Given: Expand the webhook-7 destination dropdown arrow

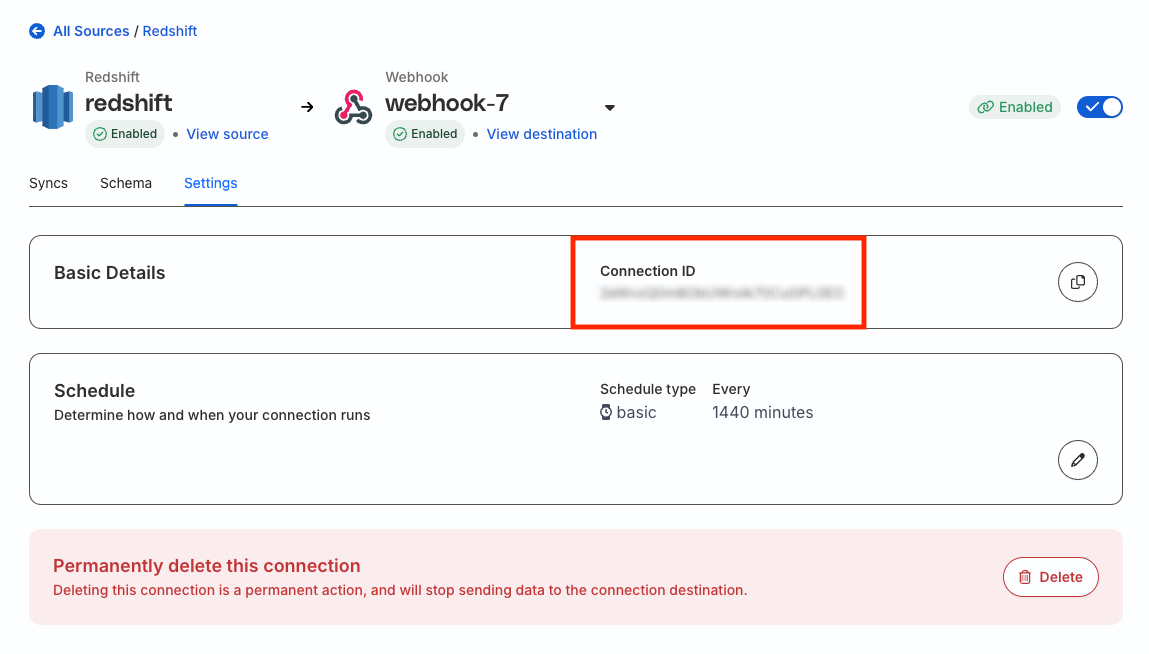Looking at the screenshot, I should click(x=610, y=108).
